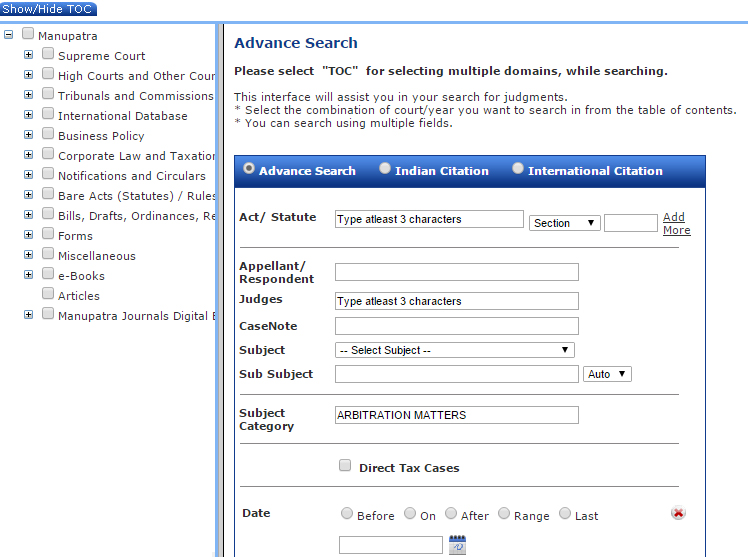Click the Sub Subject text field
Viewport: 748px width, 557px height.
(457, 374)
